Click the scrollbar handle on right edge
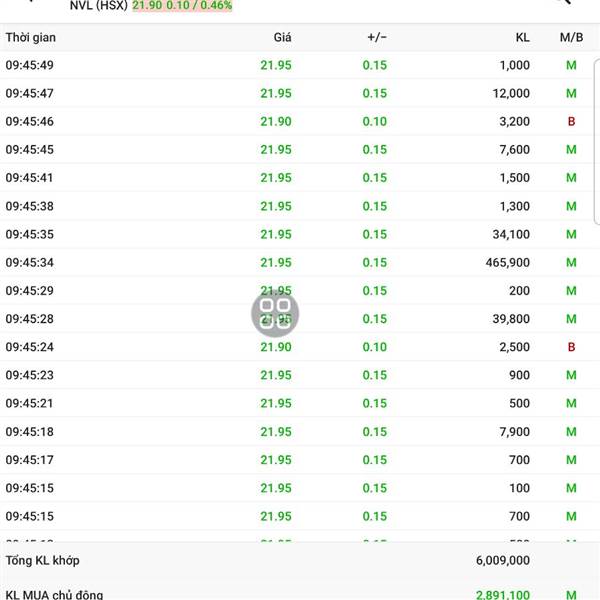The height and width of the screenshot is (600, 600). click(x=597, y=142)
